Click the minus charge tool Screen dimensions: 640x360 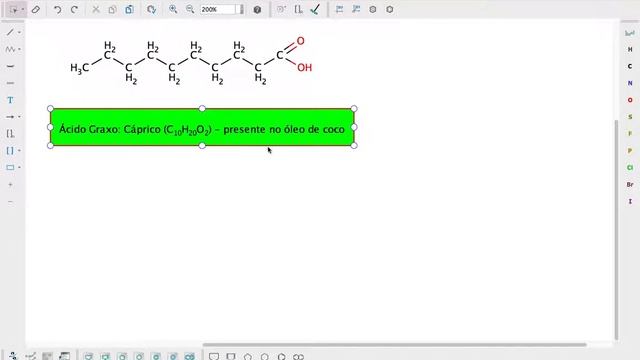coord(10,202)
